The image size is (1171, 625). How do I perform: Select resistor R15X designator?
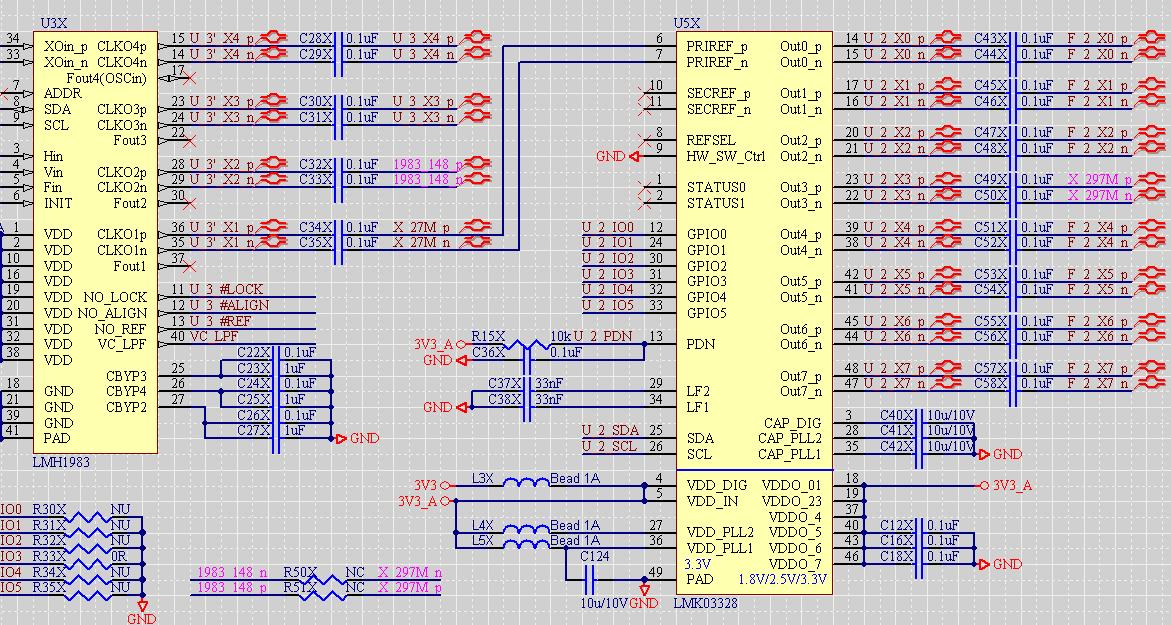488,336
